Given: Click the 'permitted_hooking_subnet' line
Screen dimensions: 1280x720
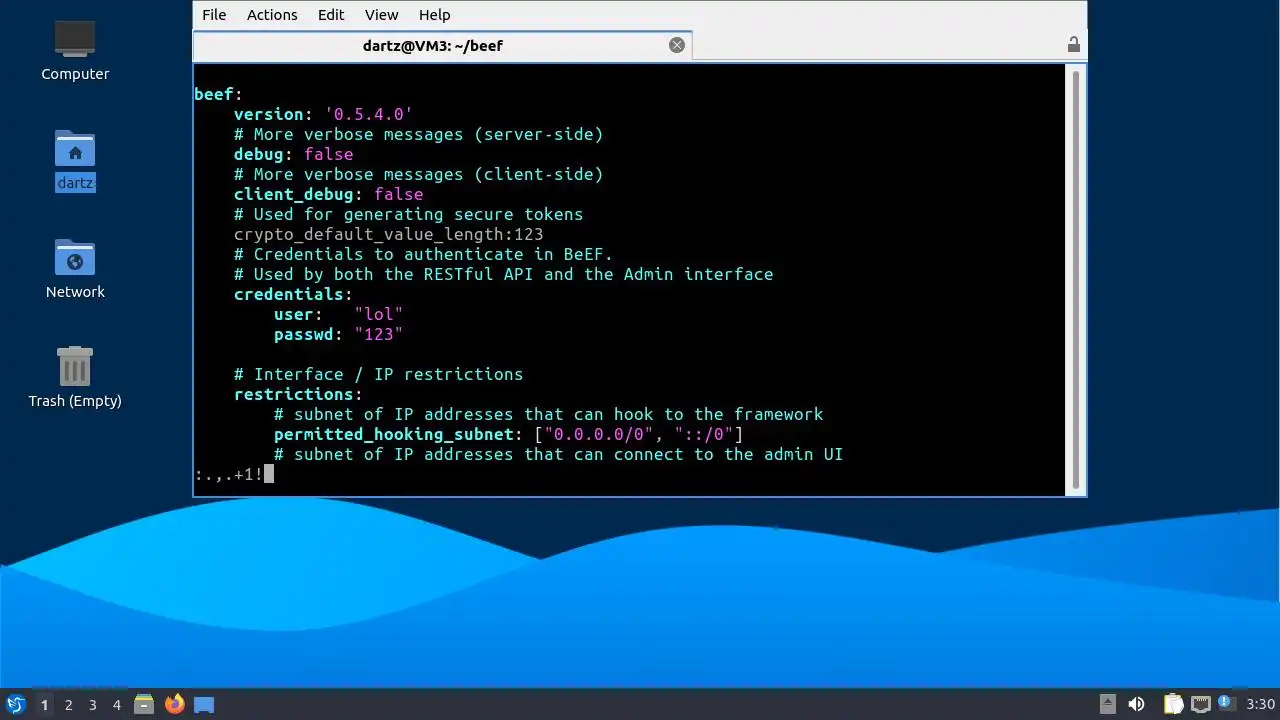Looking at the screenshot, I should [508, 434].
